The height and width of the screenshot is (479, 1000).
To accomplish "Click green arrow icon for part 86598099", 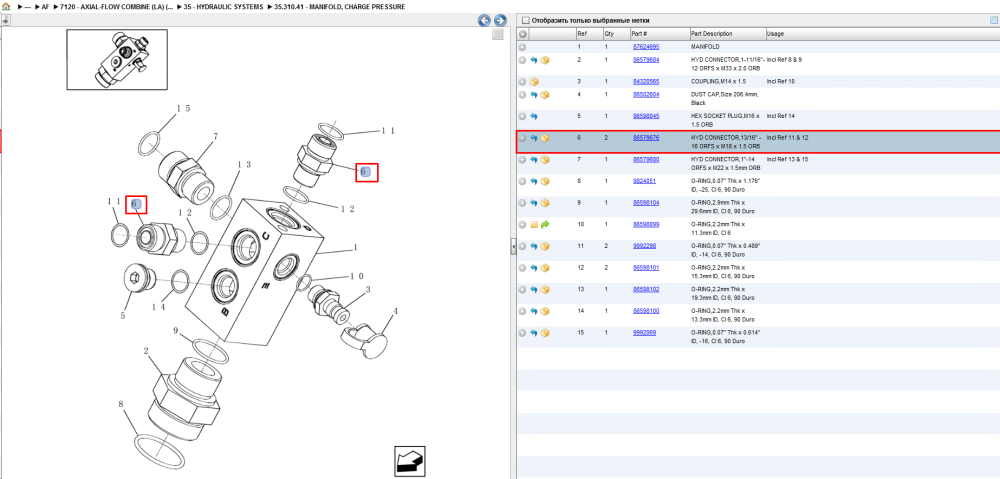I will pyautogui.click(x=545, y=225).
